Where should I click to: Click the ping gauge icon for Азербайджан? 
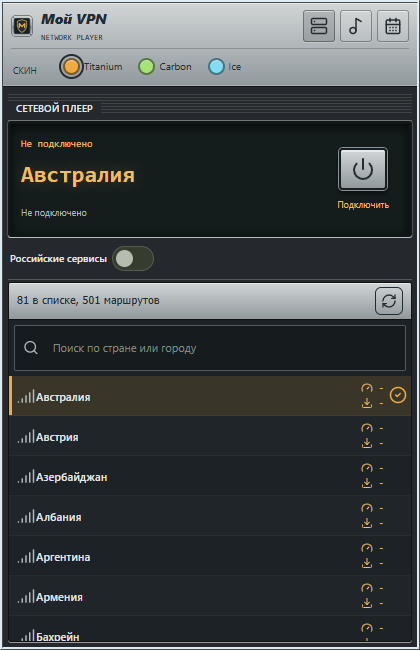(367, 468)
